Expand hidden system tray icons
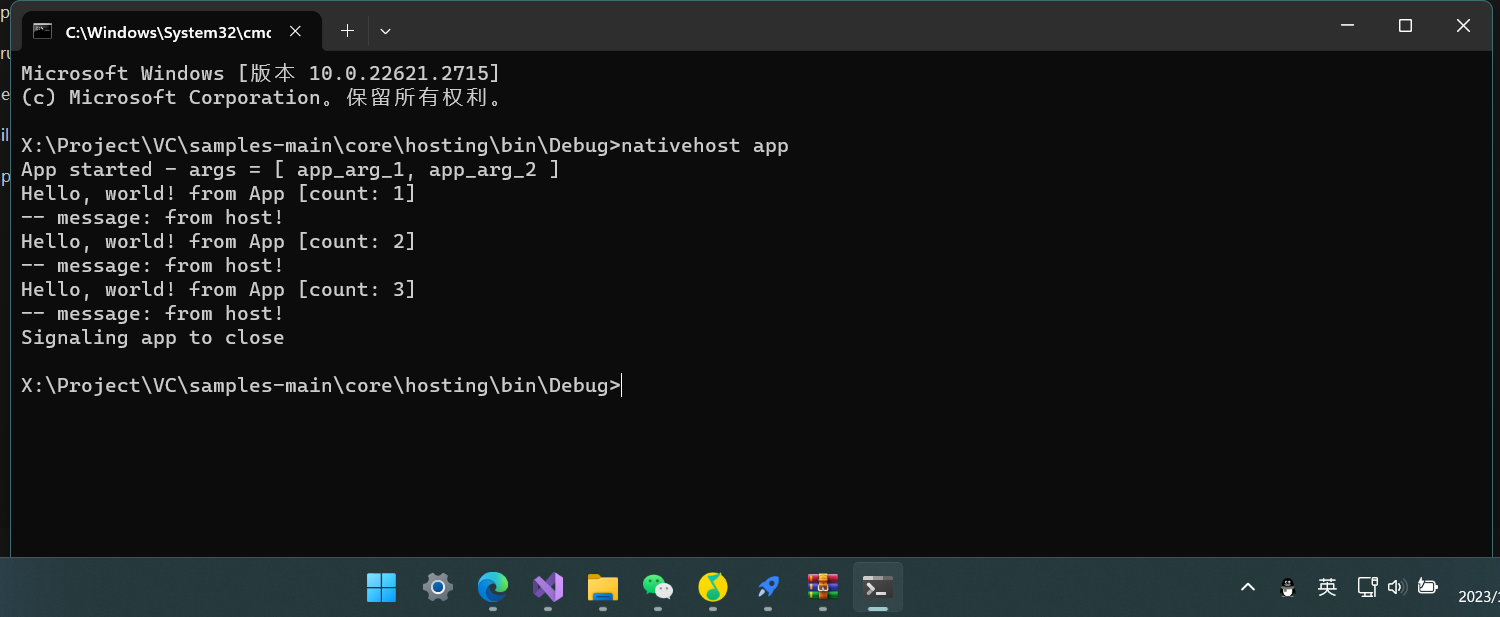1500x617 pixels. (1247, 587)
